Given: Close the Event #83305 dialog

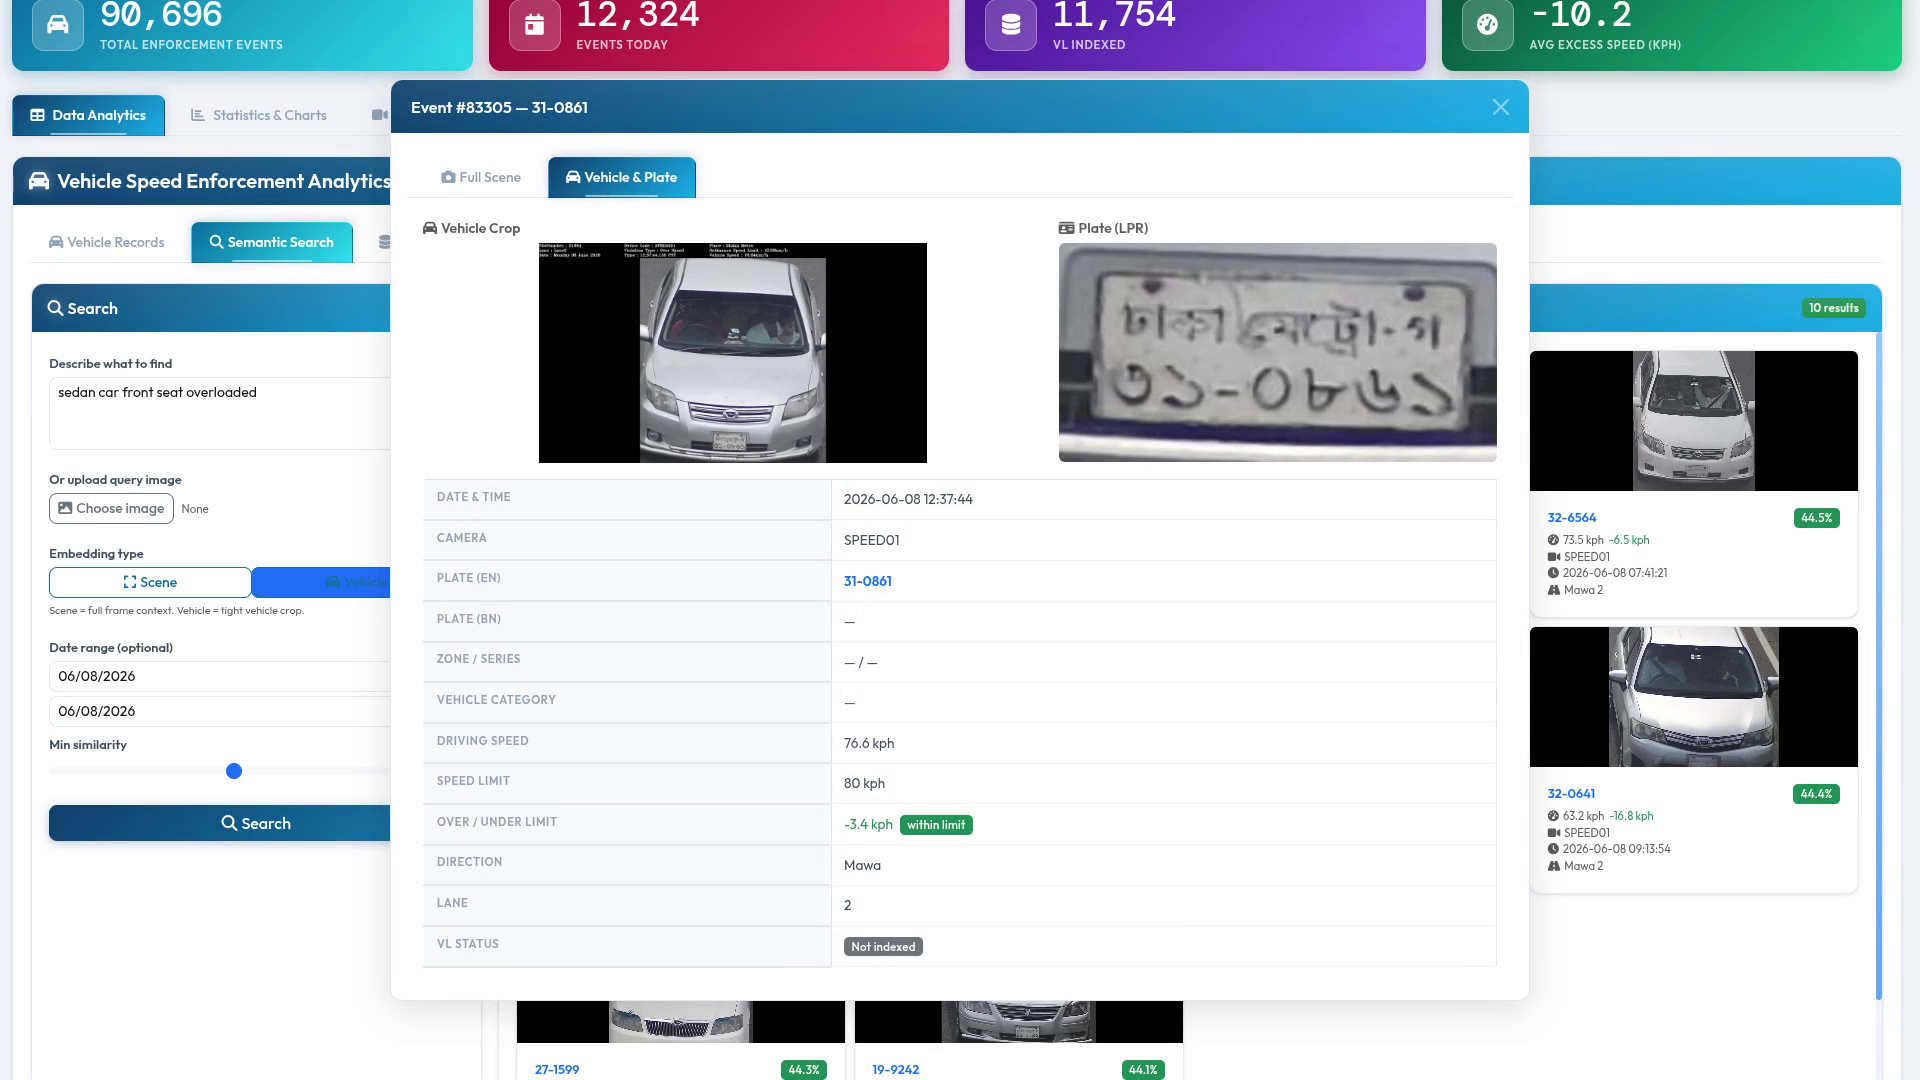Looking at the screenshot, I should pos(1500,107).
